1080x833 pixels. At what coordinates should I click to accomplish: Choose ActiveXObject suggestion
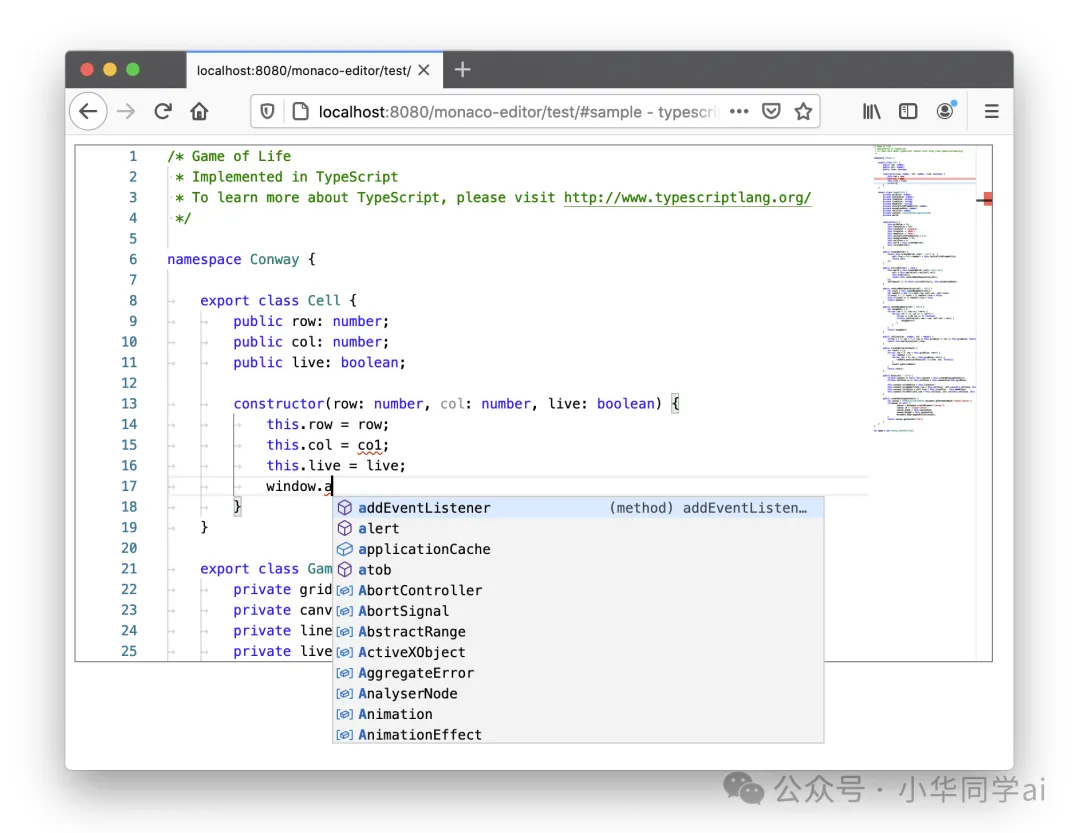coord(578,652)
